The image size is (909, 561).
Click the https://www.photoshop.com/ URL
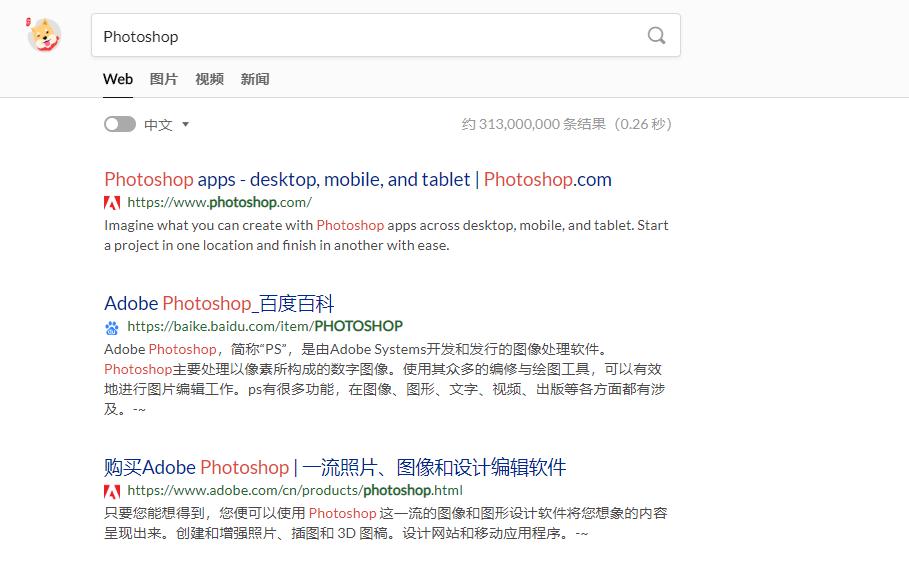tap(219, 202)
